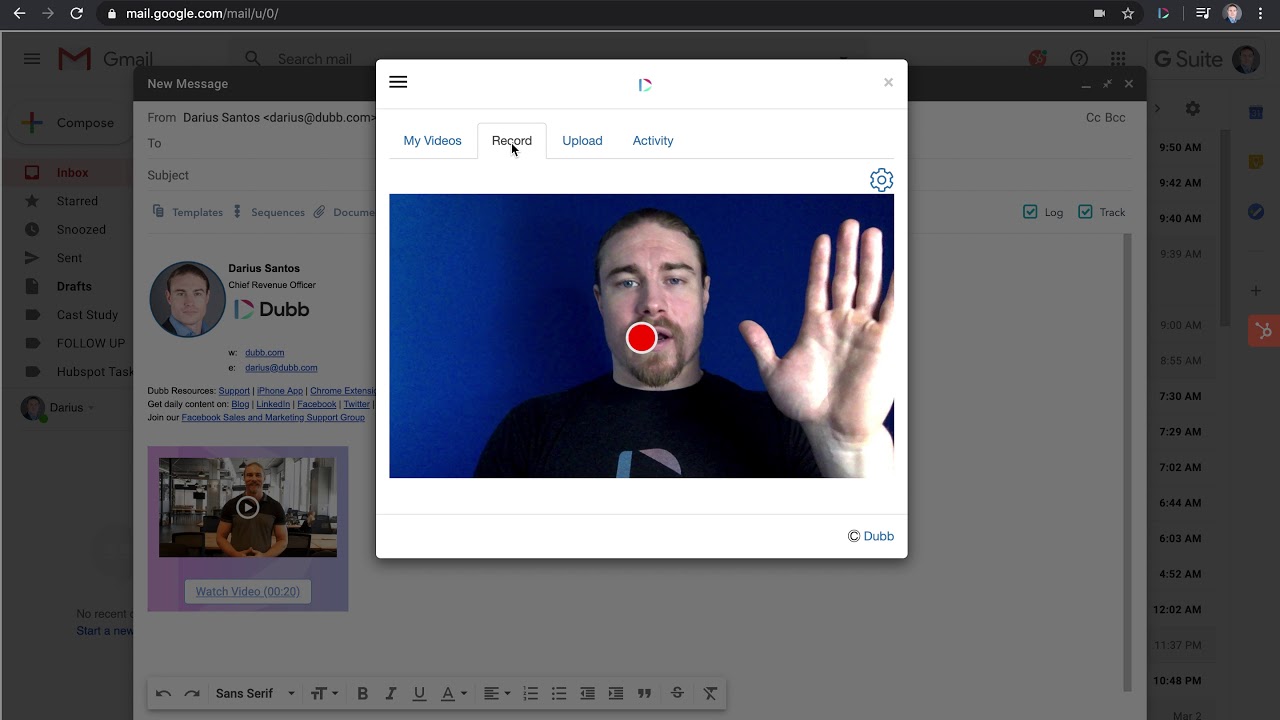Image resolution: width=1280 pixels, height=720 pixels.
Task: Open the Sans Serif font dropdown
Action: [256, 694]
